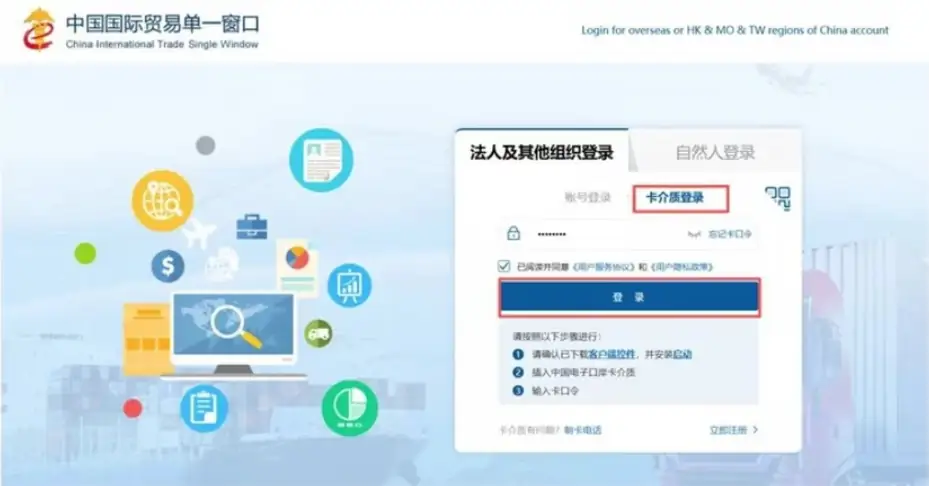Click the 启动 link in step one
929x486 pixels.
point(683,354)
